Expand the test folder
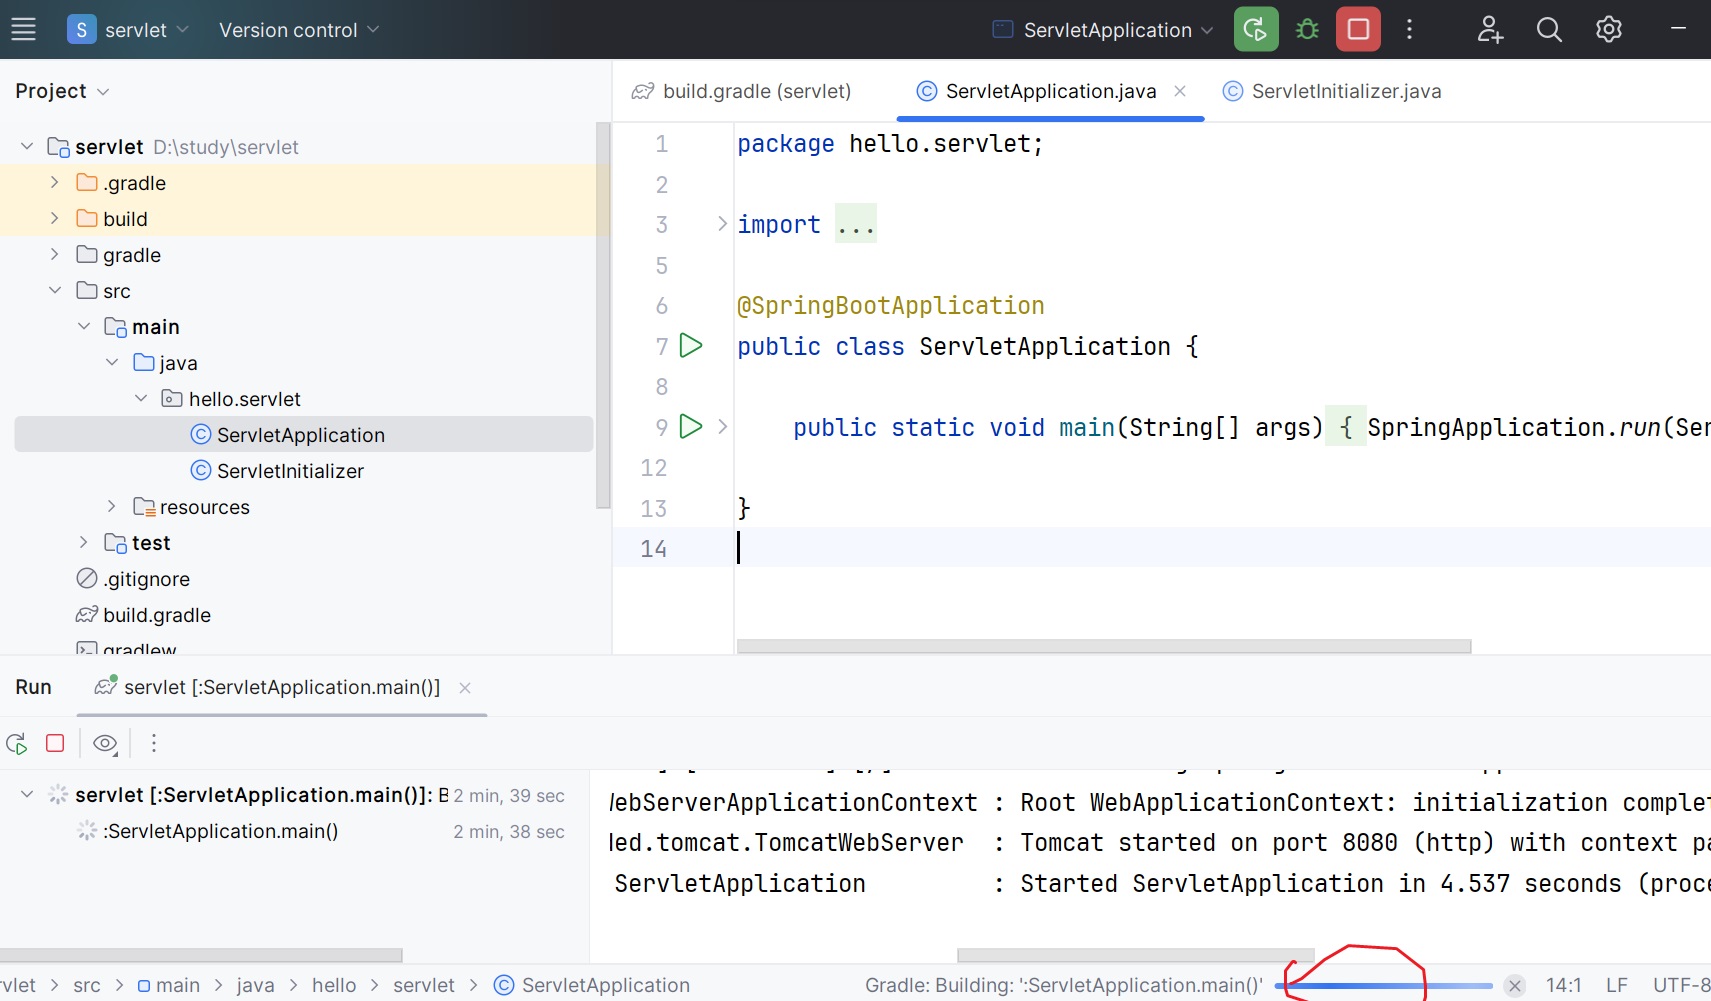Image resolution: width=1711 pixels, height=1001 pixels. (x=84, y=542)
